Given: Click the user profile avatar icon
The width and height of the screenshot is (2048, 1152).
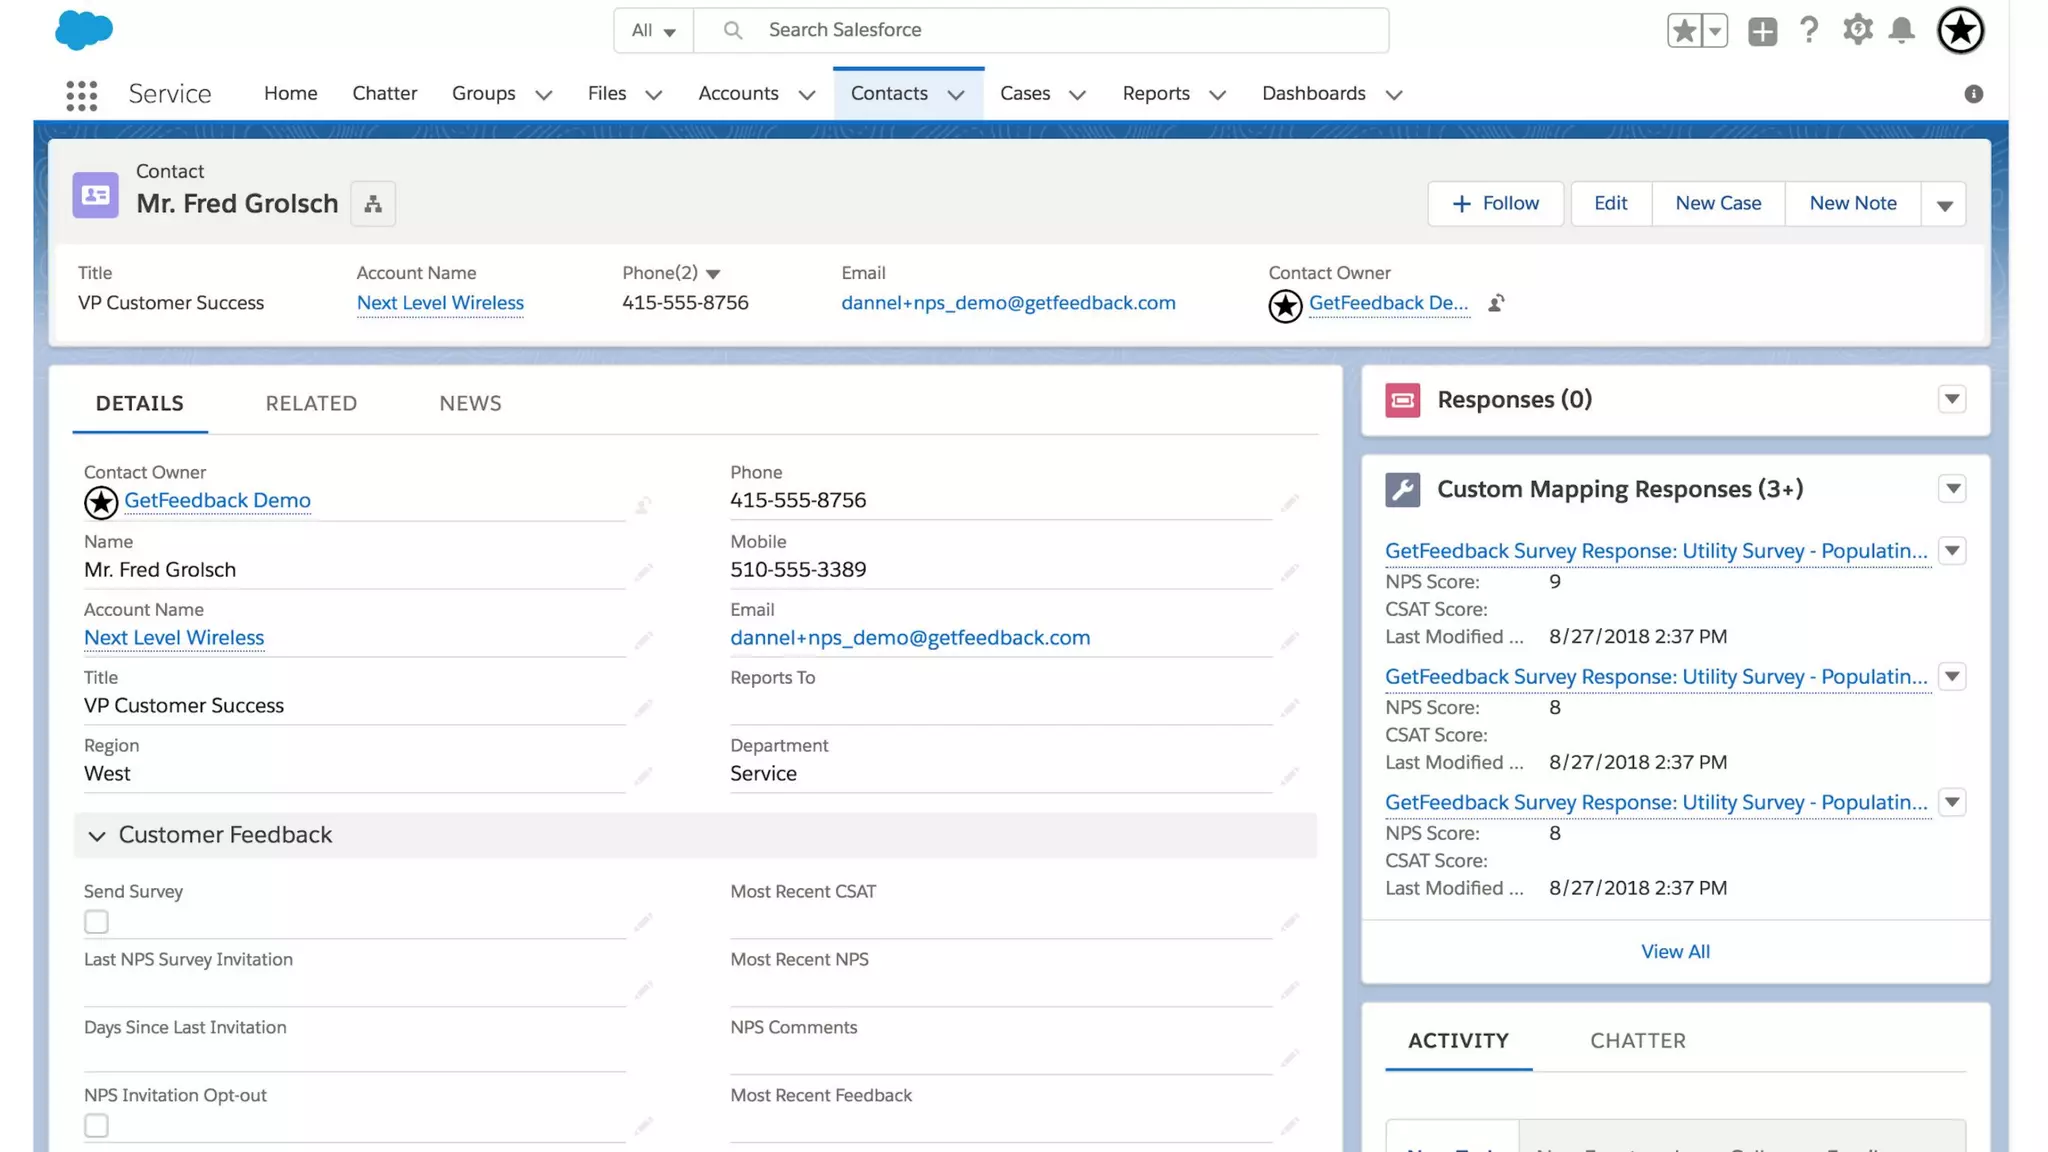Looking at the screenshot, I should tap(1960, 30).
